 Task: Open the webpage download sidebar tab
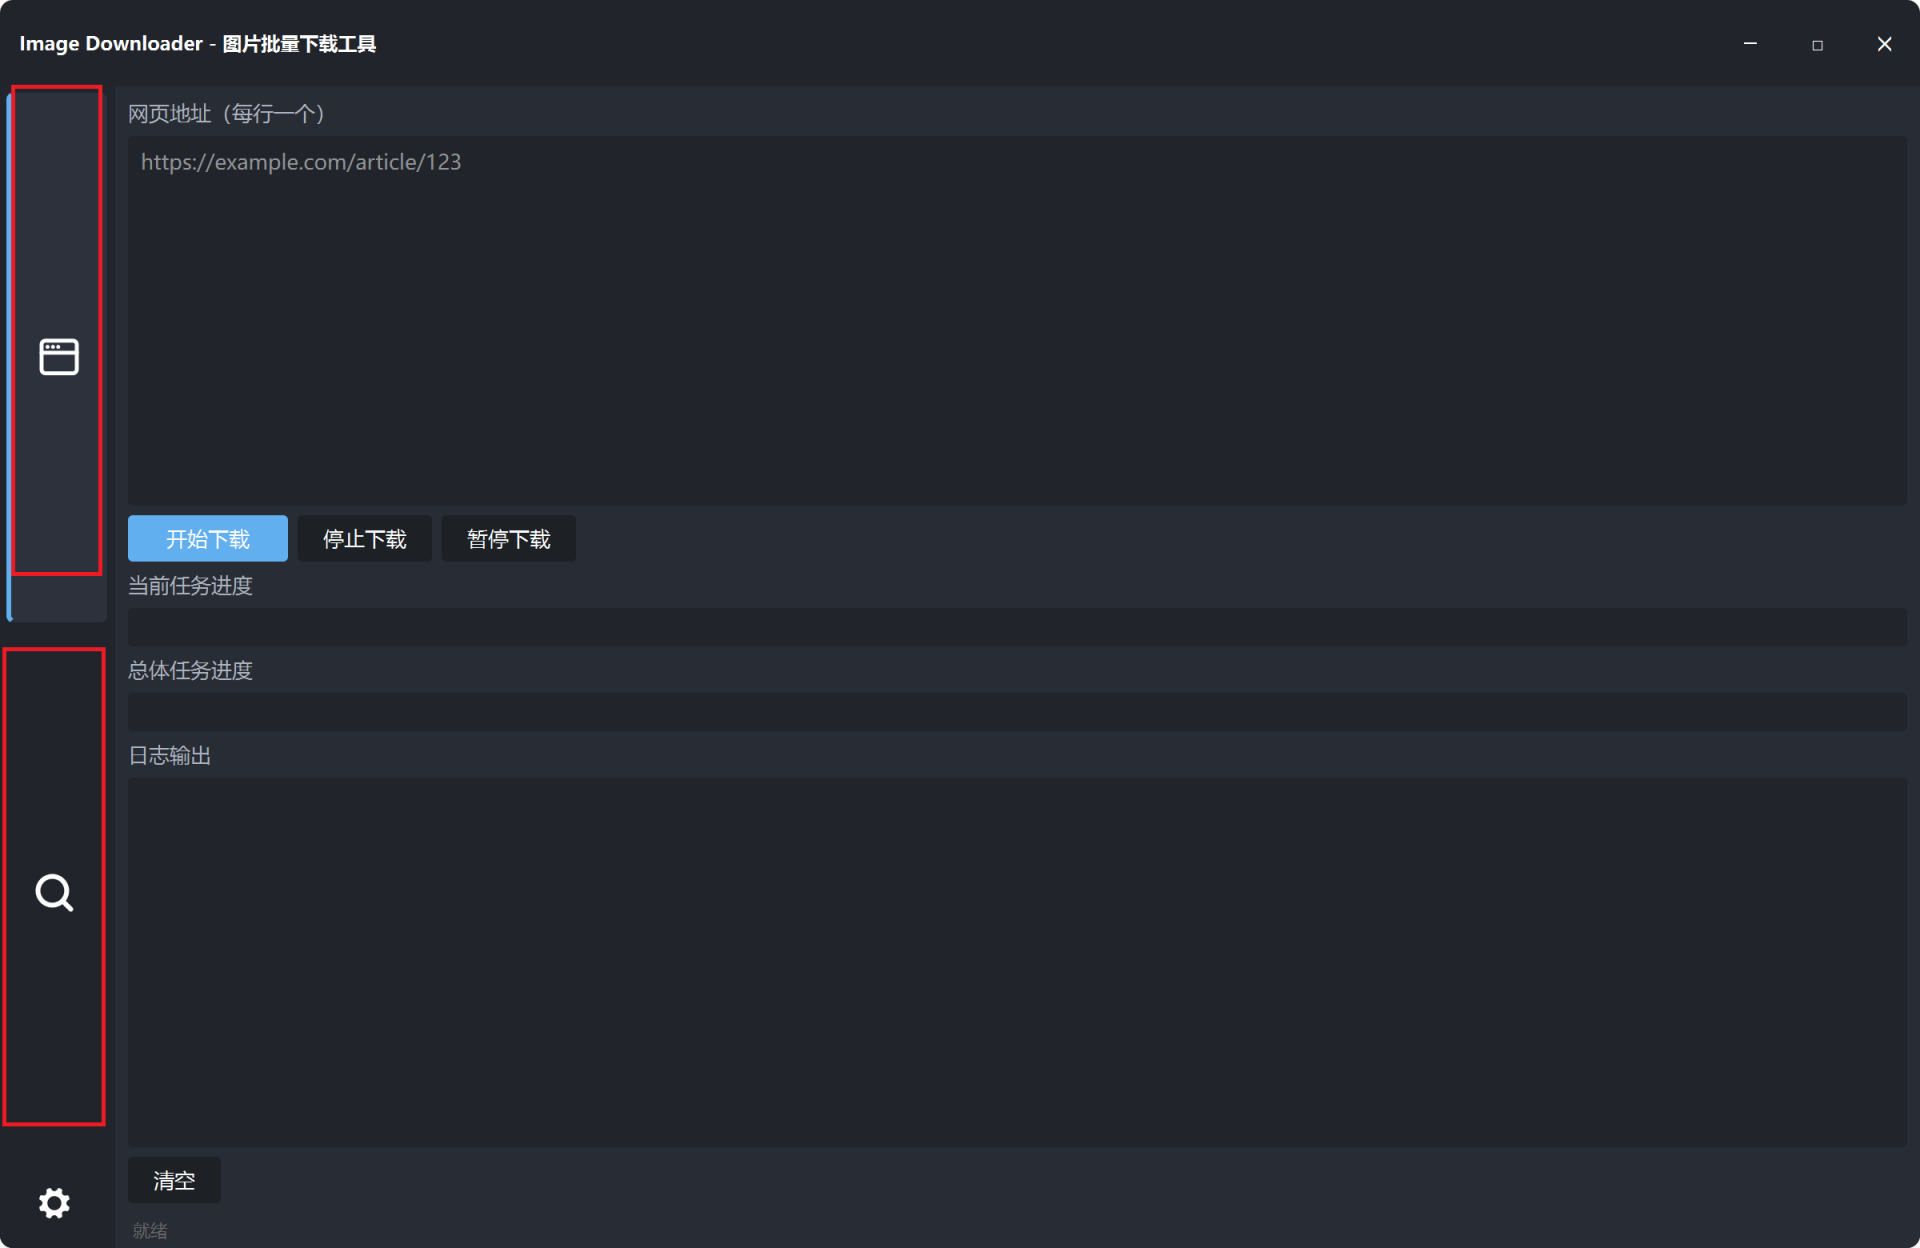coord(58,356)
